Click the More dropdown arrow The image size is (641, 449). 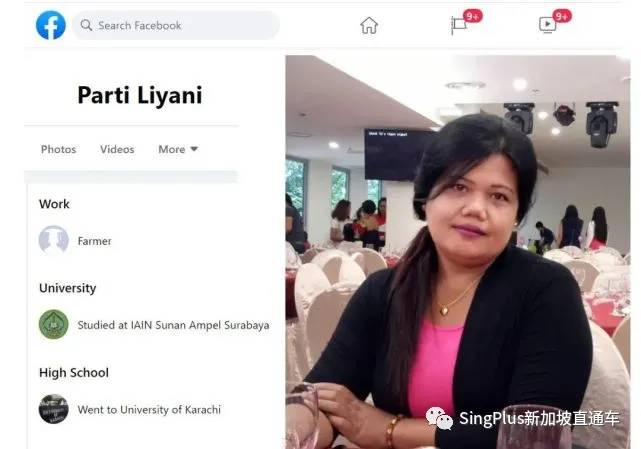(x=194, y=149)
